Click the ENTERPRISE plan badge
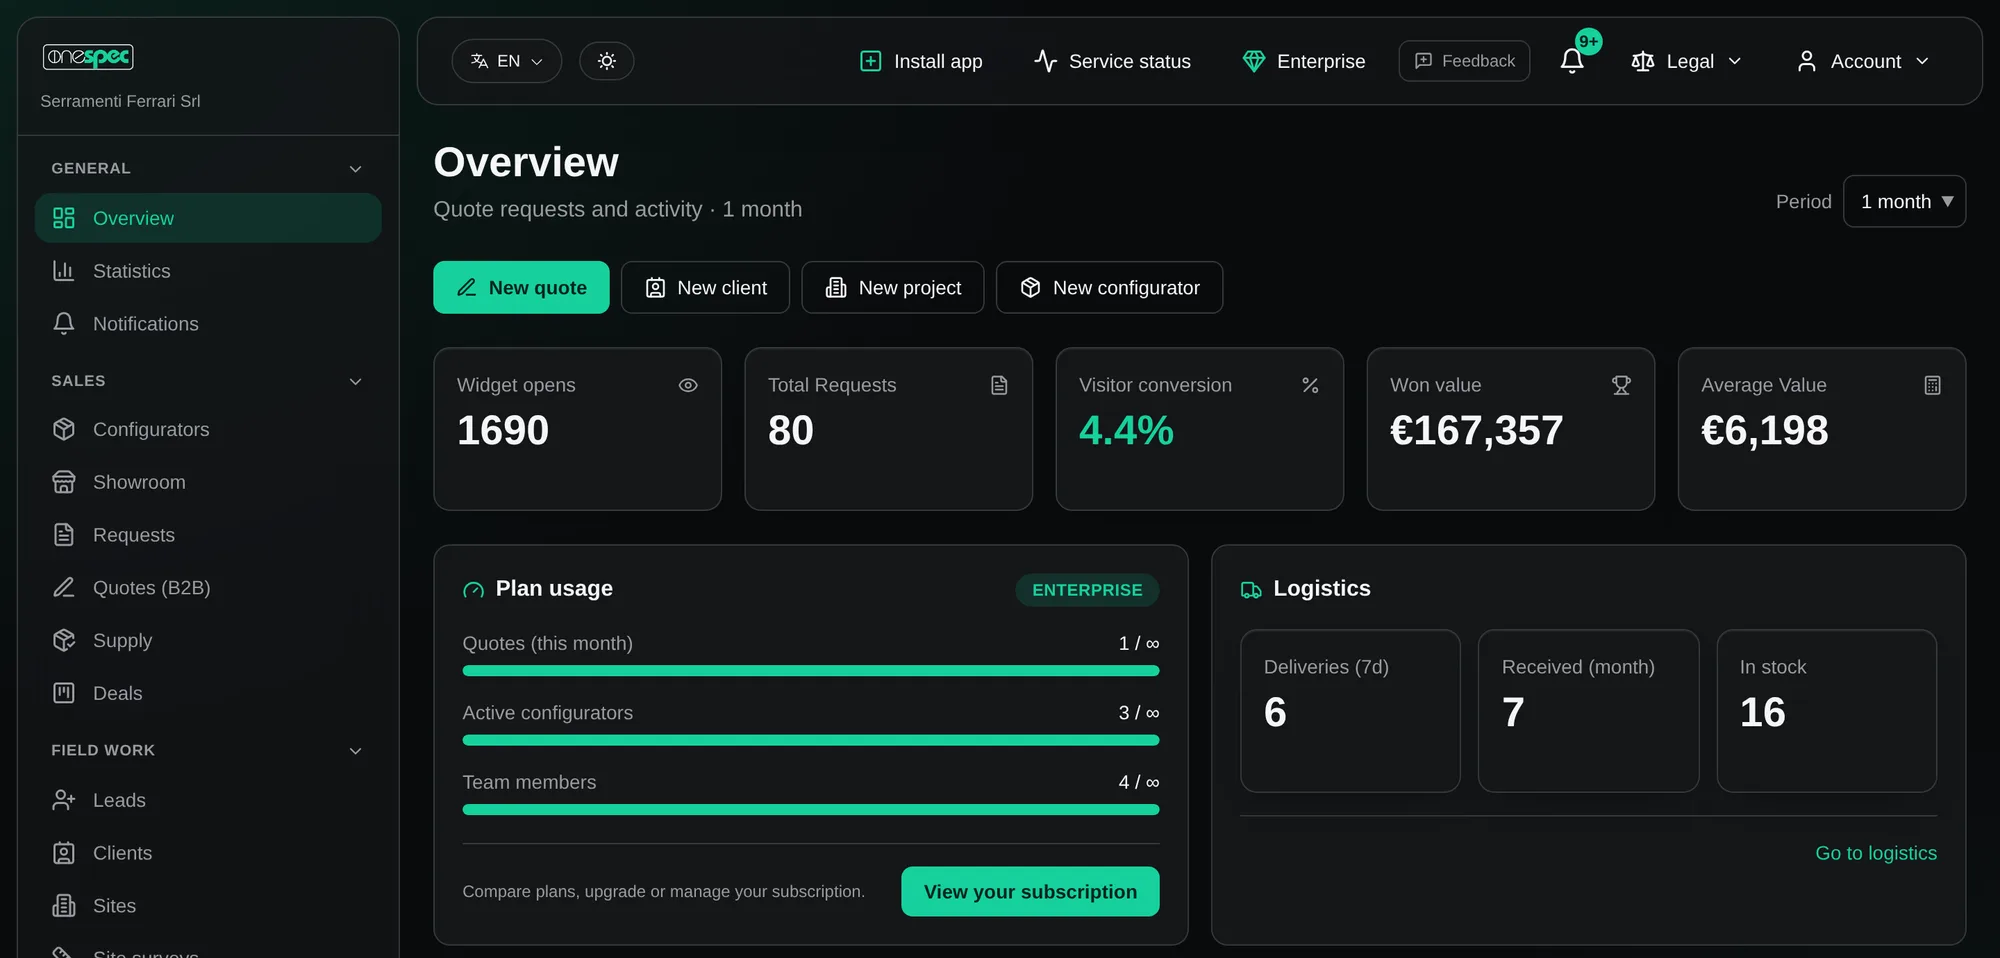This screenshot has width=2000, height=958. [1087, 590]
